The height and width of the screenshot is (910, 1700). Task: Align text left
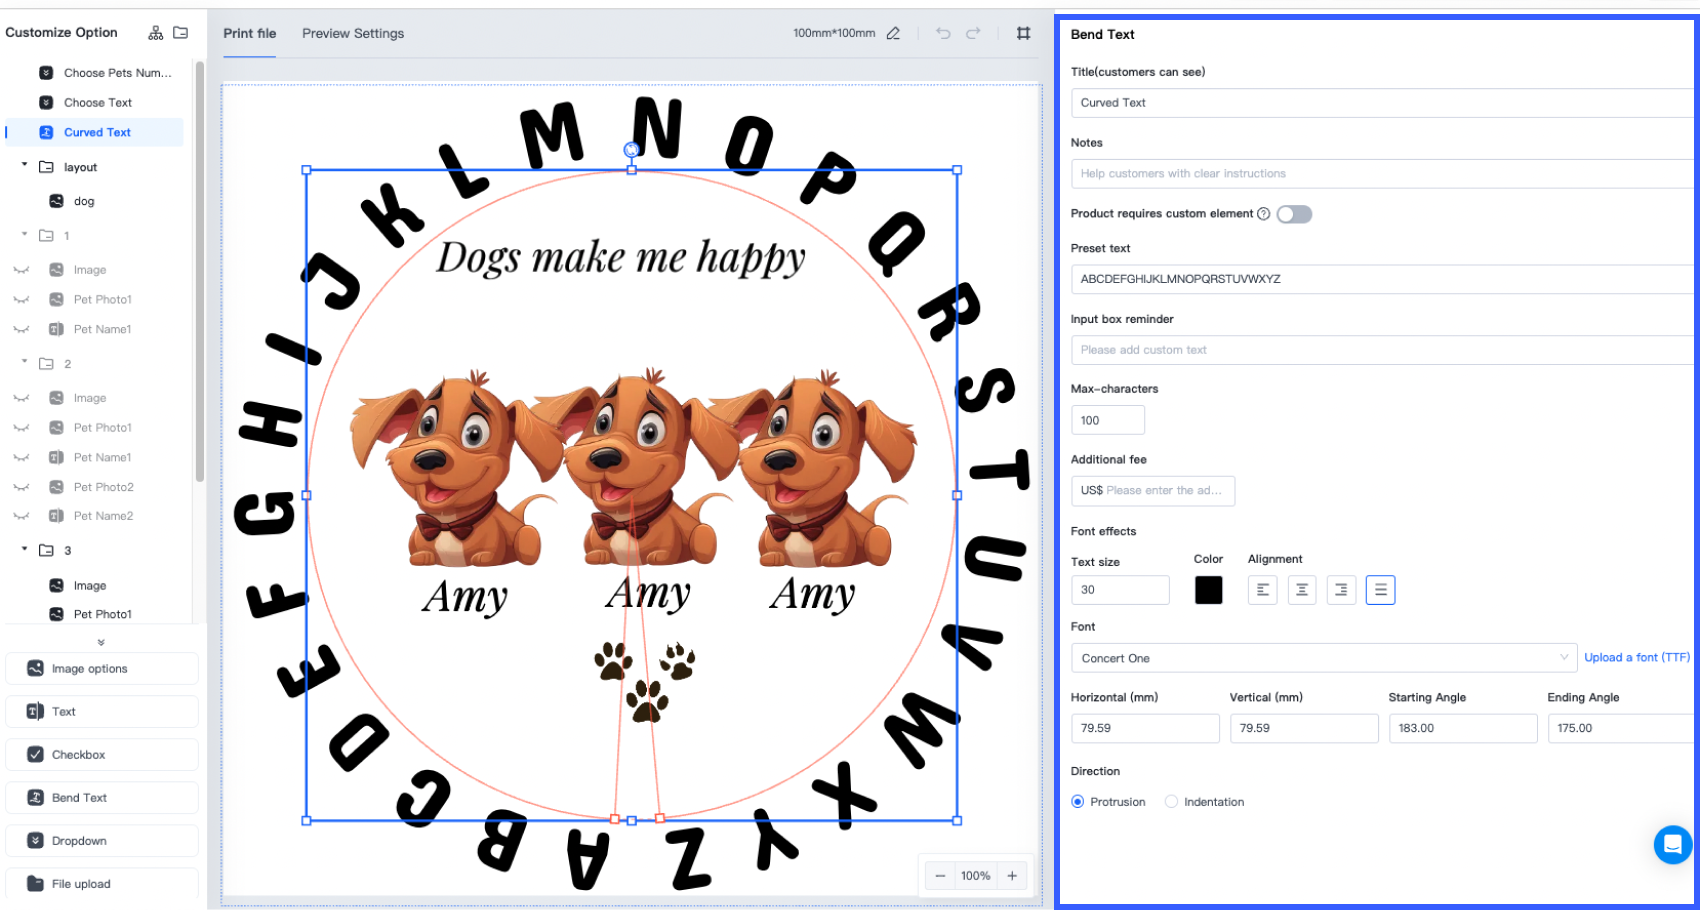point(1263,590)
